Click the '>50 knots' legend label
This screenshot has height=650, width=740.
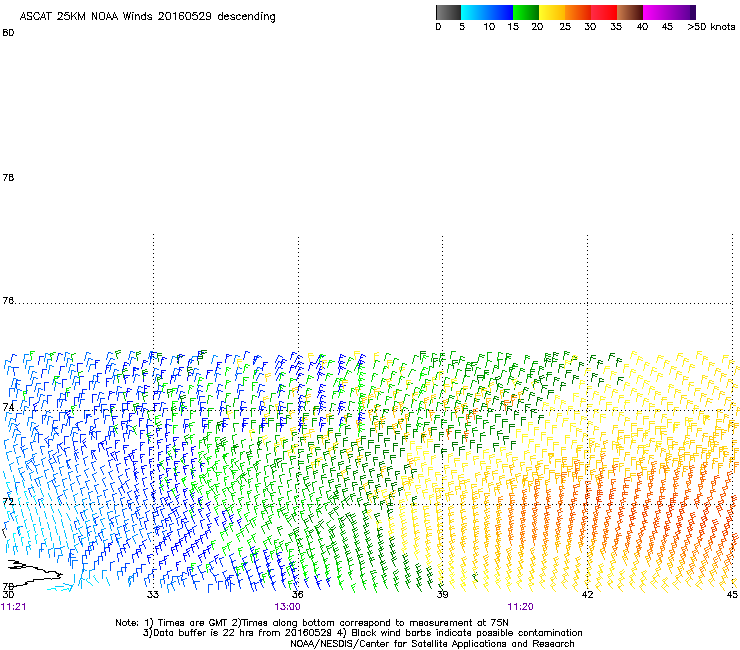pyautogui.click(x=711, y=27)
